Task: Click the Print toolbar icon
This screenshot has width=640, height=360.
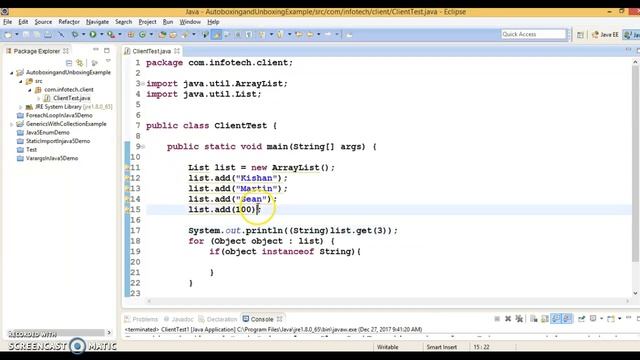Action: tap(48, 35)
